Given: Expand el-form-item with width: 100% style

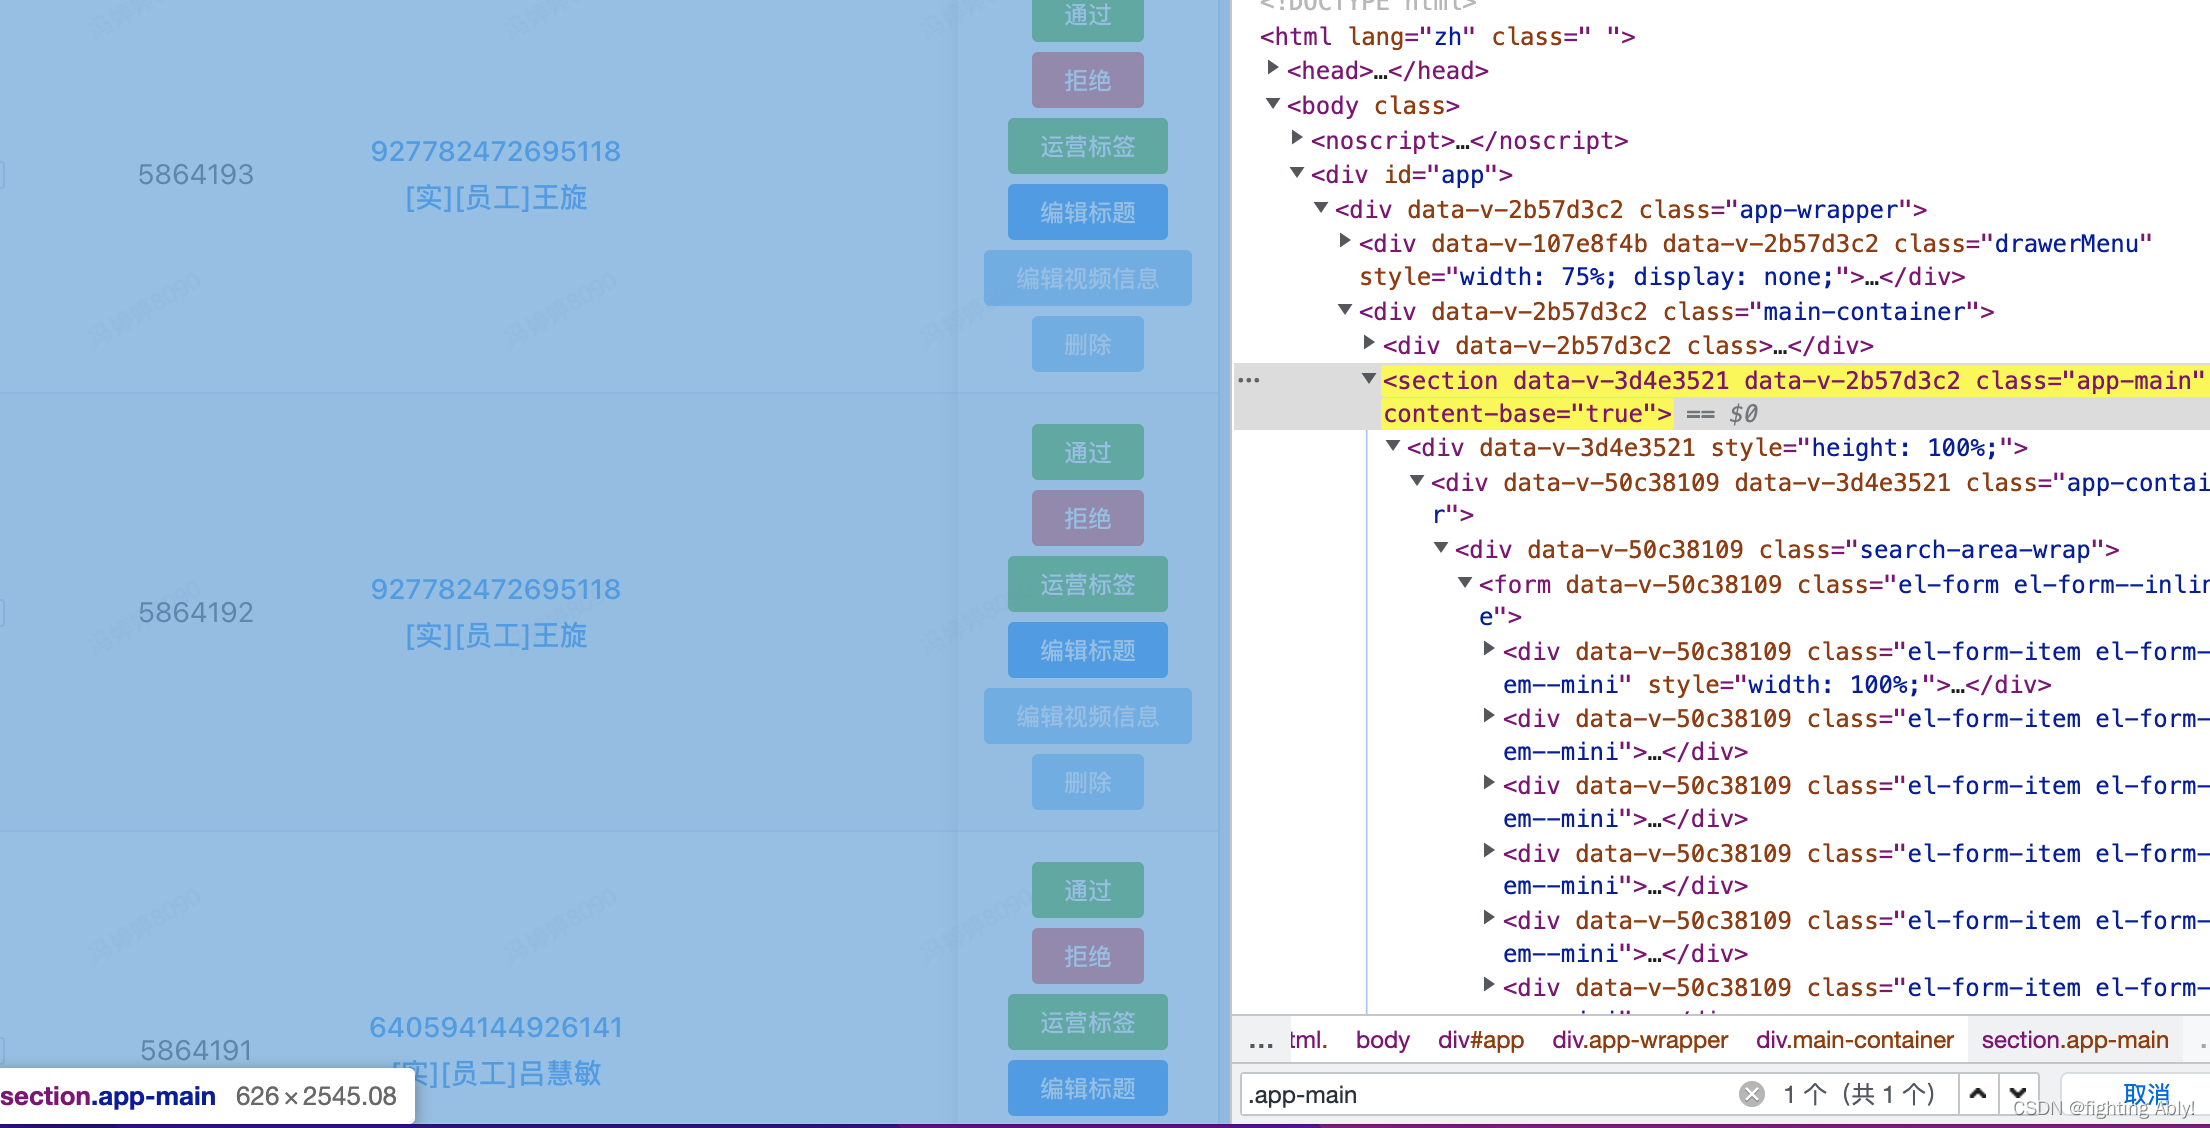Looking at the screenshot, I should 1489,649.
